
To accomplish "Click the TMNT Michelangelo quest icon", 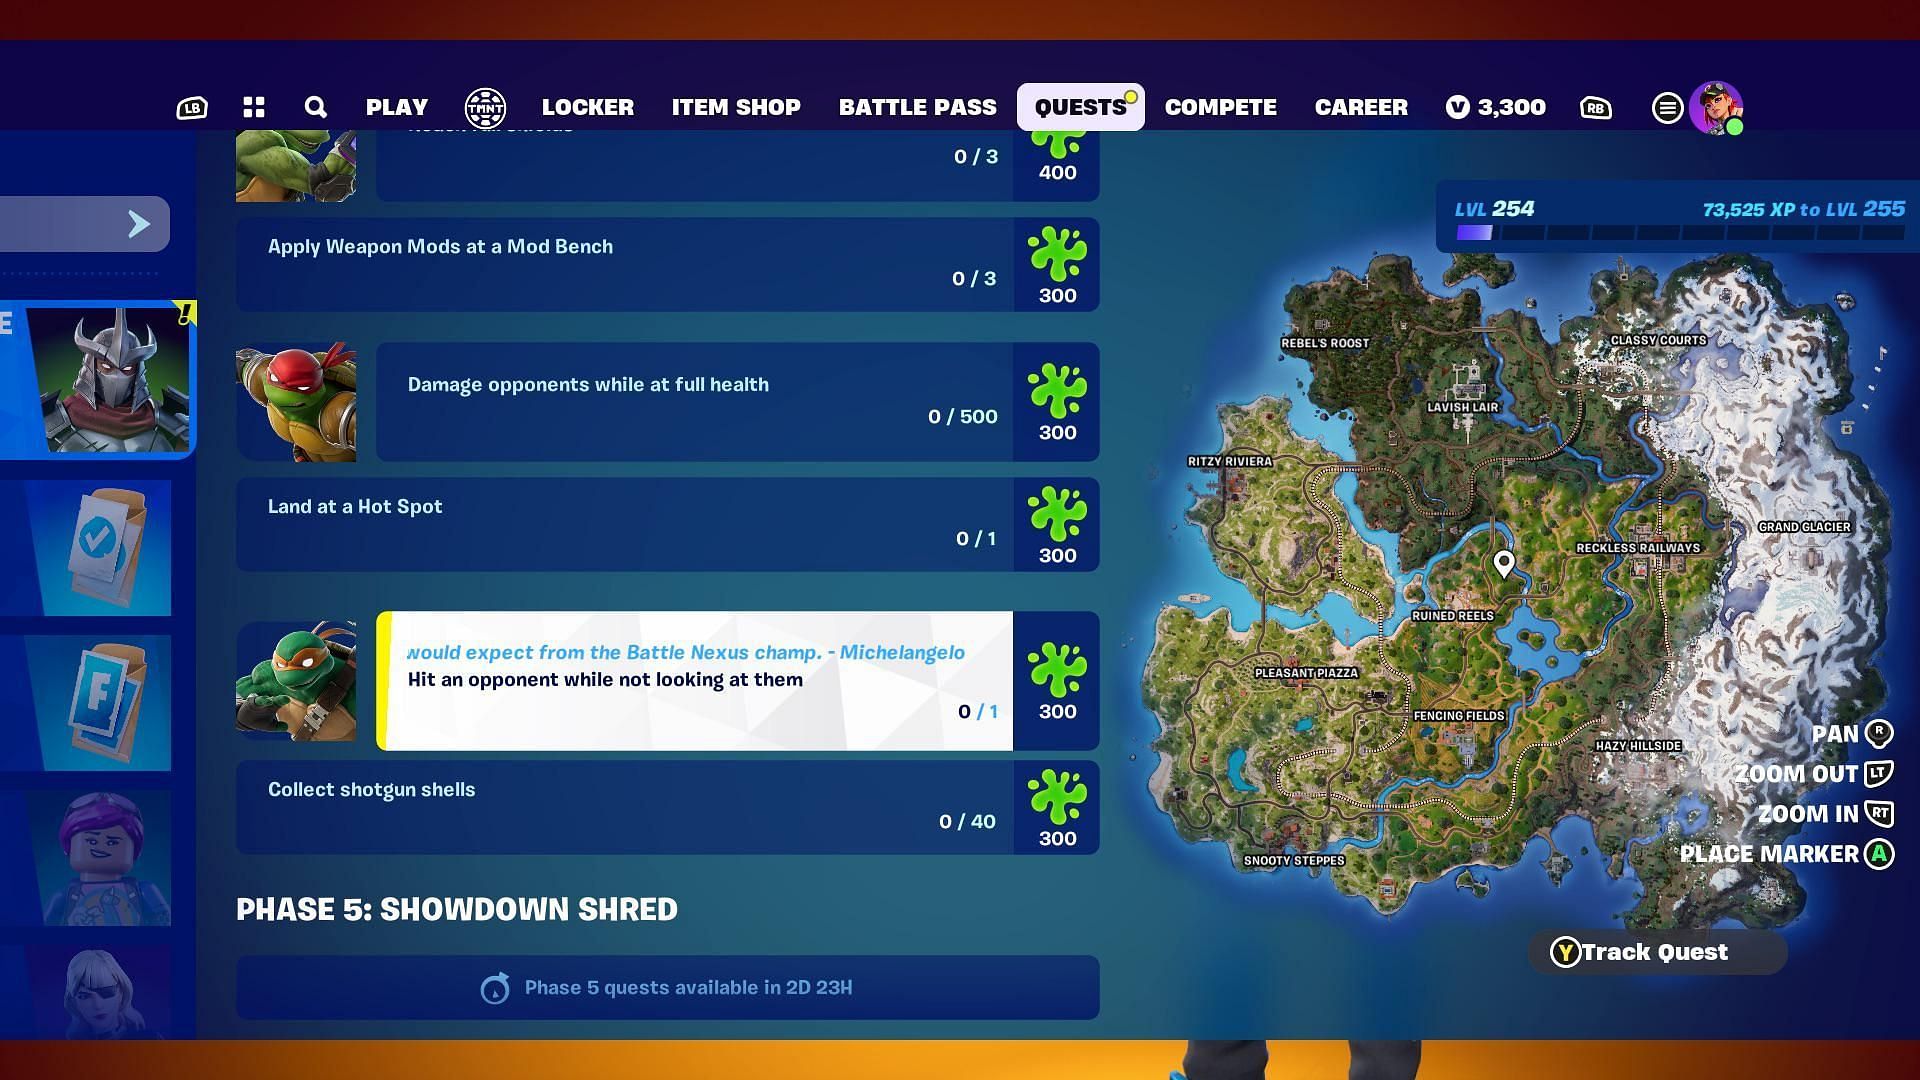I will 295,680.
